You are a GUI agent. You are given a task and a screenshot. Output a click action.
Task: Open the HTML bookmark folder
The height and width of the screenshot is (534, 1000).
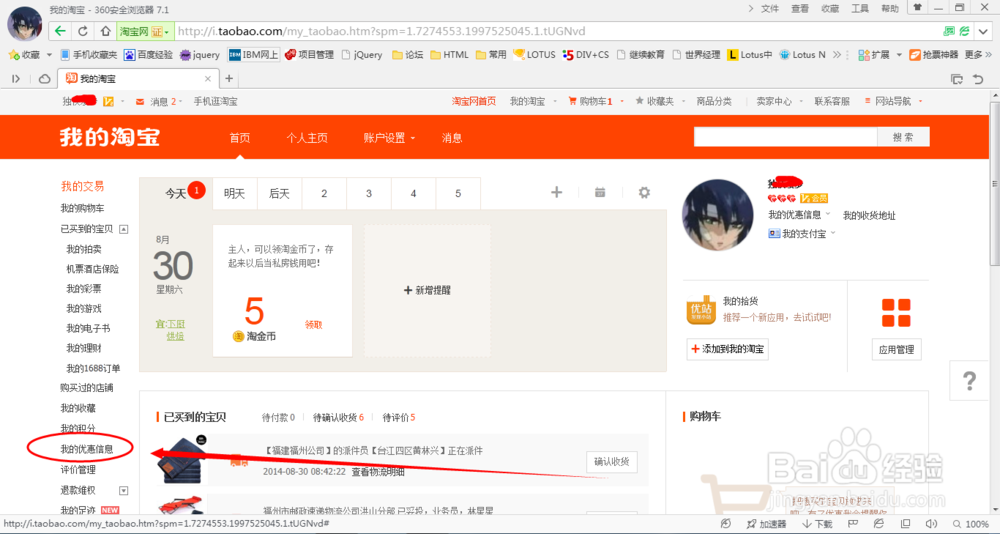[450, 55]
